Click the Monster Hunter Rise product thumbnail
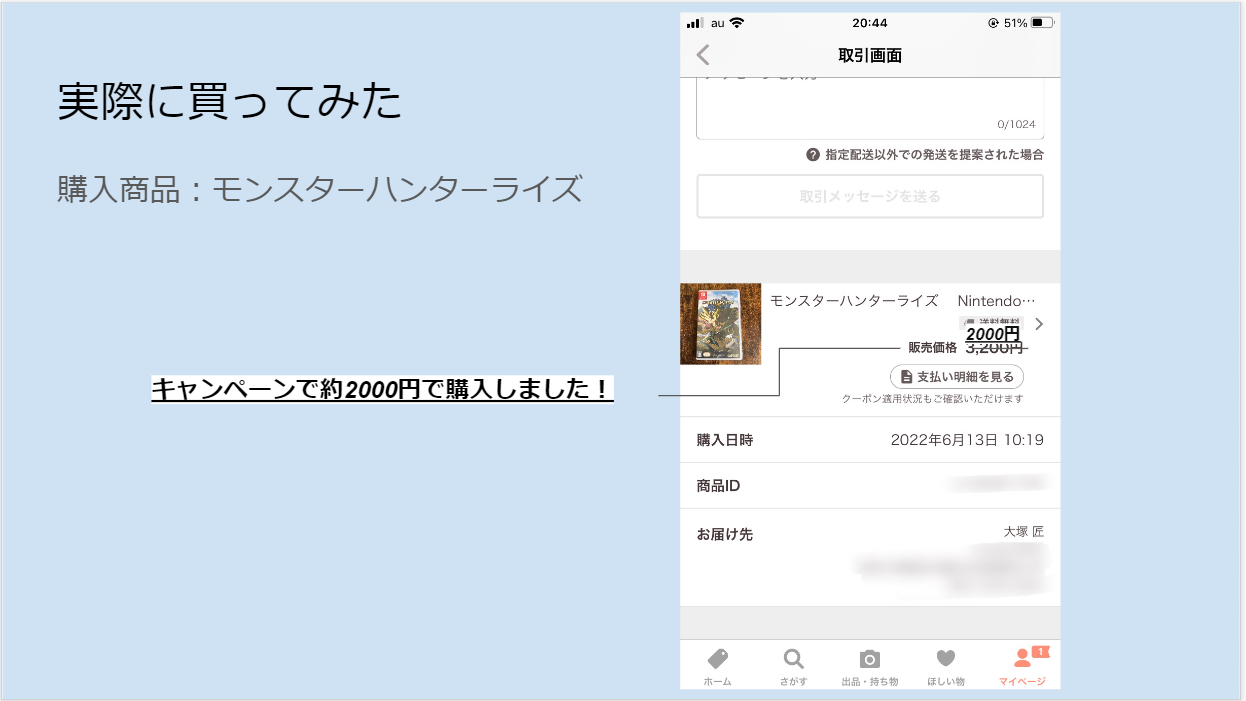 (x=720, y=324)
